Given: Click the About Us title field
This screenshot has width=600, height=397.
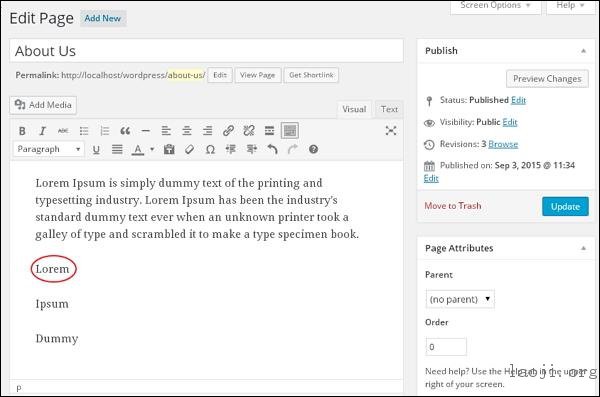Looking at the screenshot, I should point(206,51).
